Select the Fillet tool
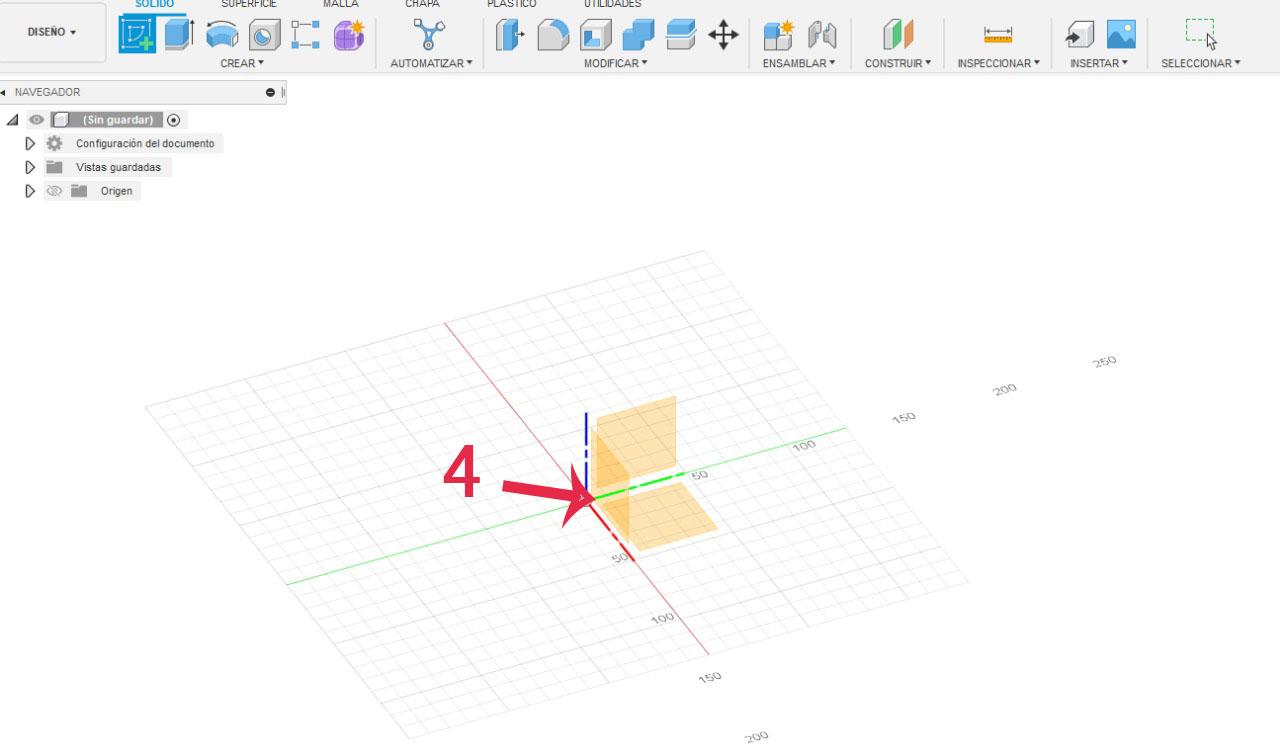1280x753 pixels. coord(553,36)
